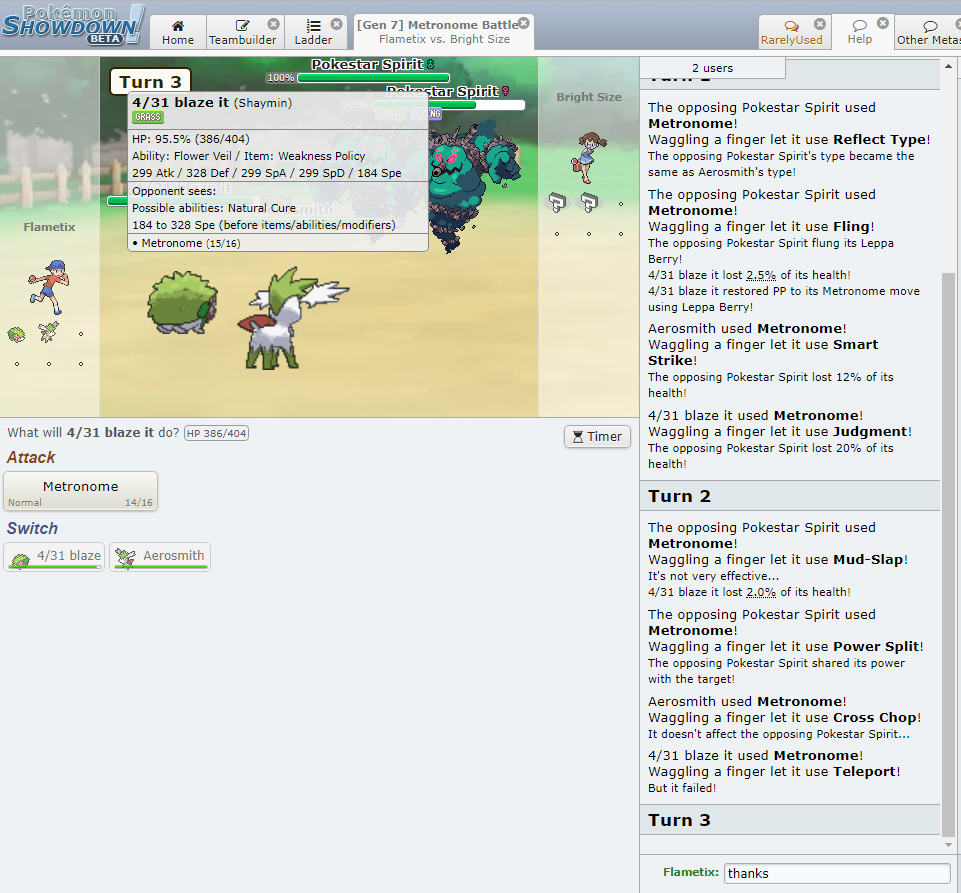
Task: Click the Turn 3 indicator badge
Action: point(150,82)
